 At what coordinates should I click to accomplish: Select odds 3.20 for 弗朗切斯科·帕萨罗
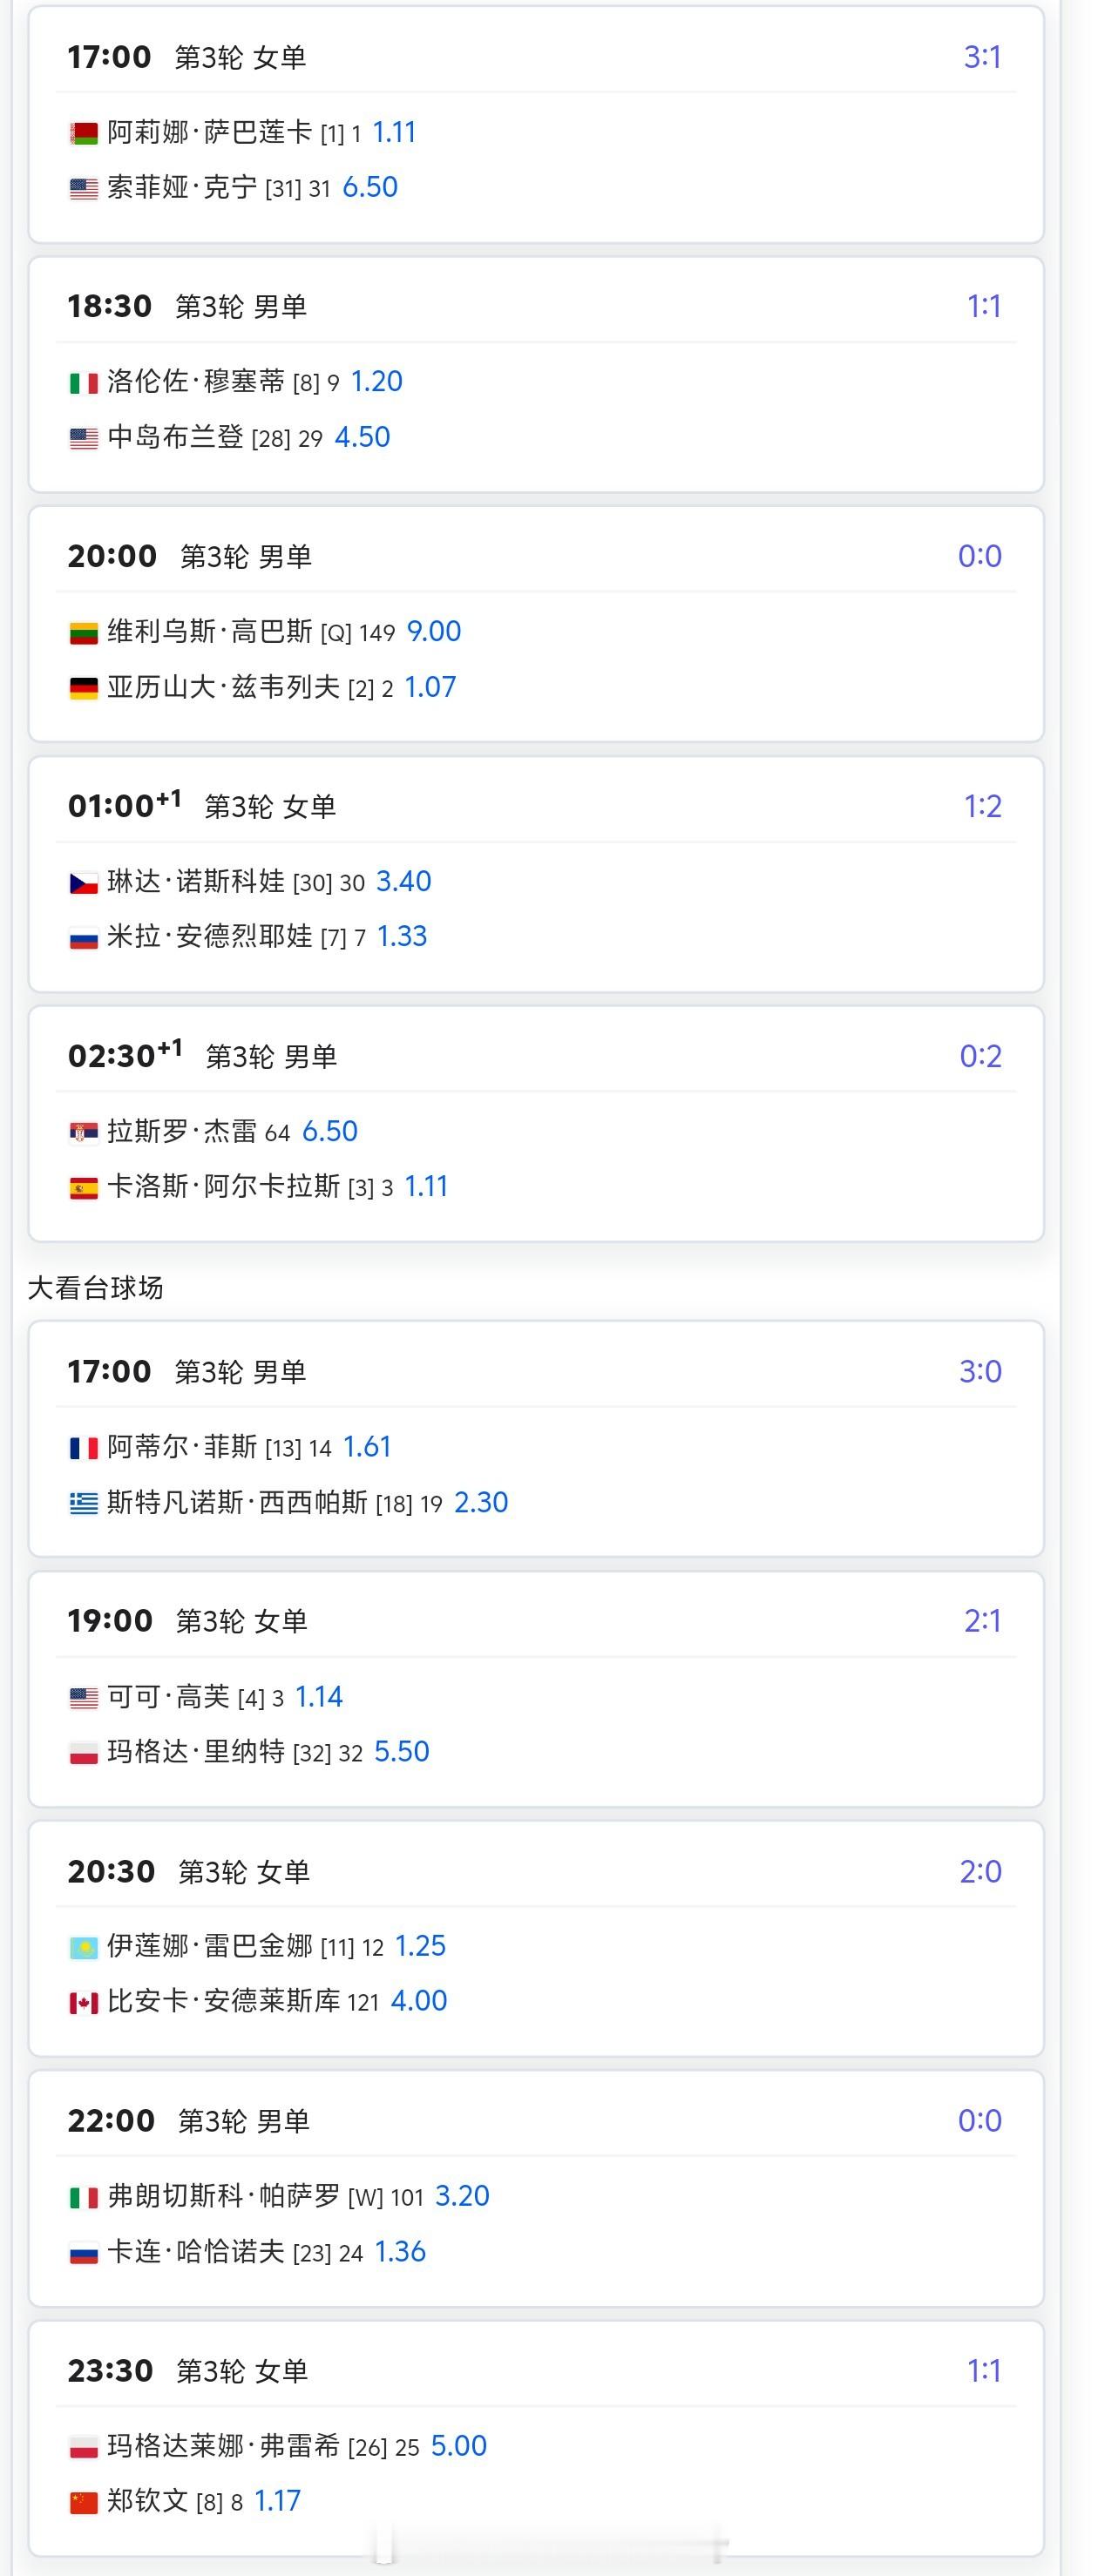point(462,2196)
